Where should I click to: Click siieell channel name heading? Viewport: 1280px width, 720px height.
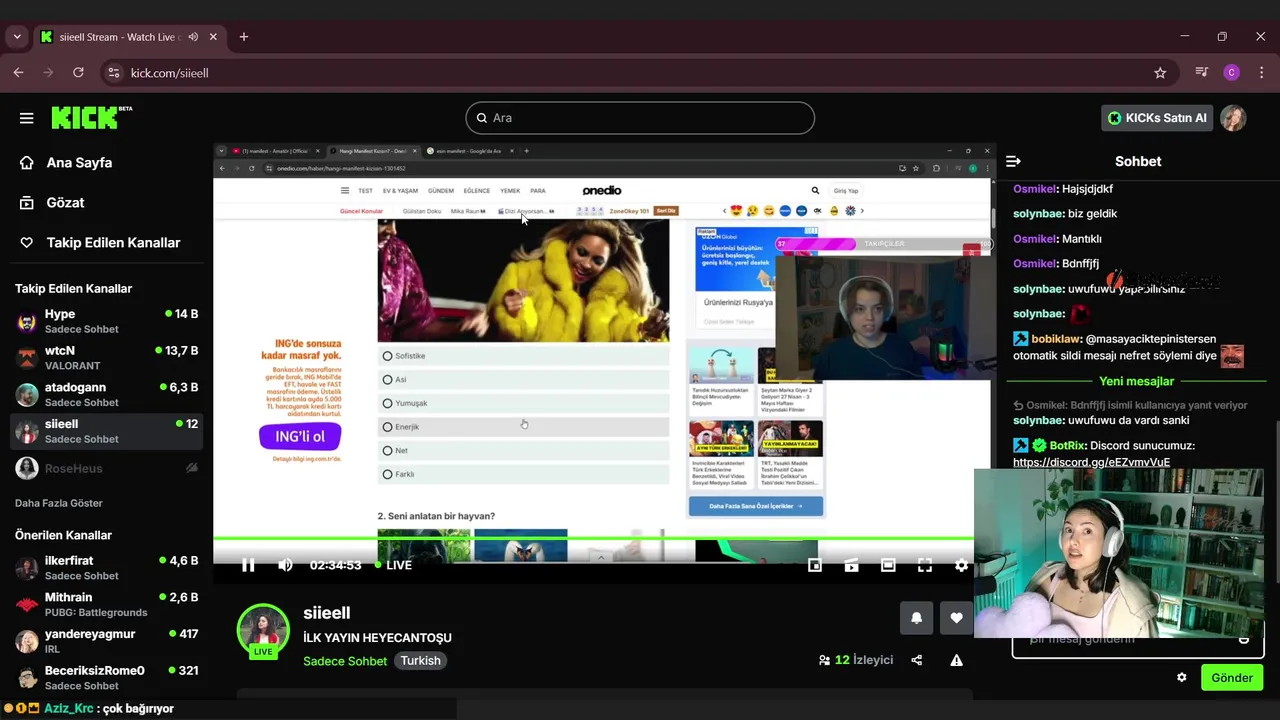click(x=327, y=612)
